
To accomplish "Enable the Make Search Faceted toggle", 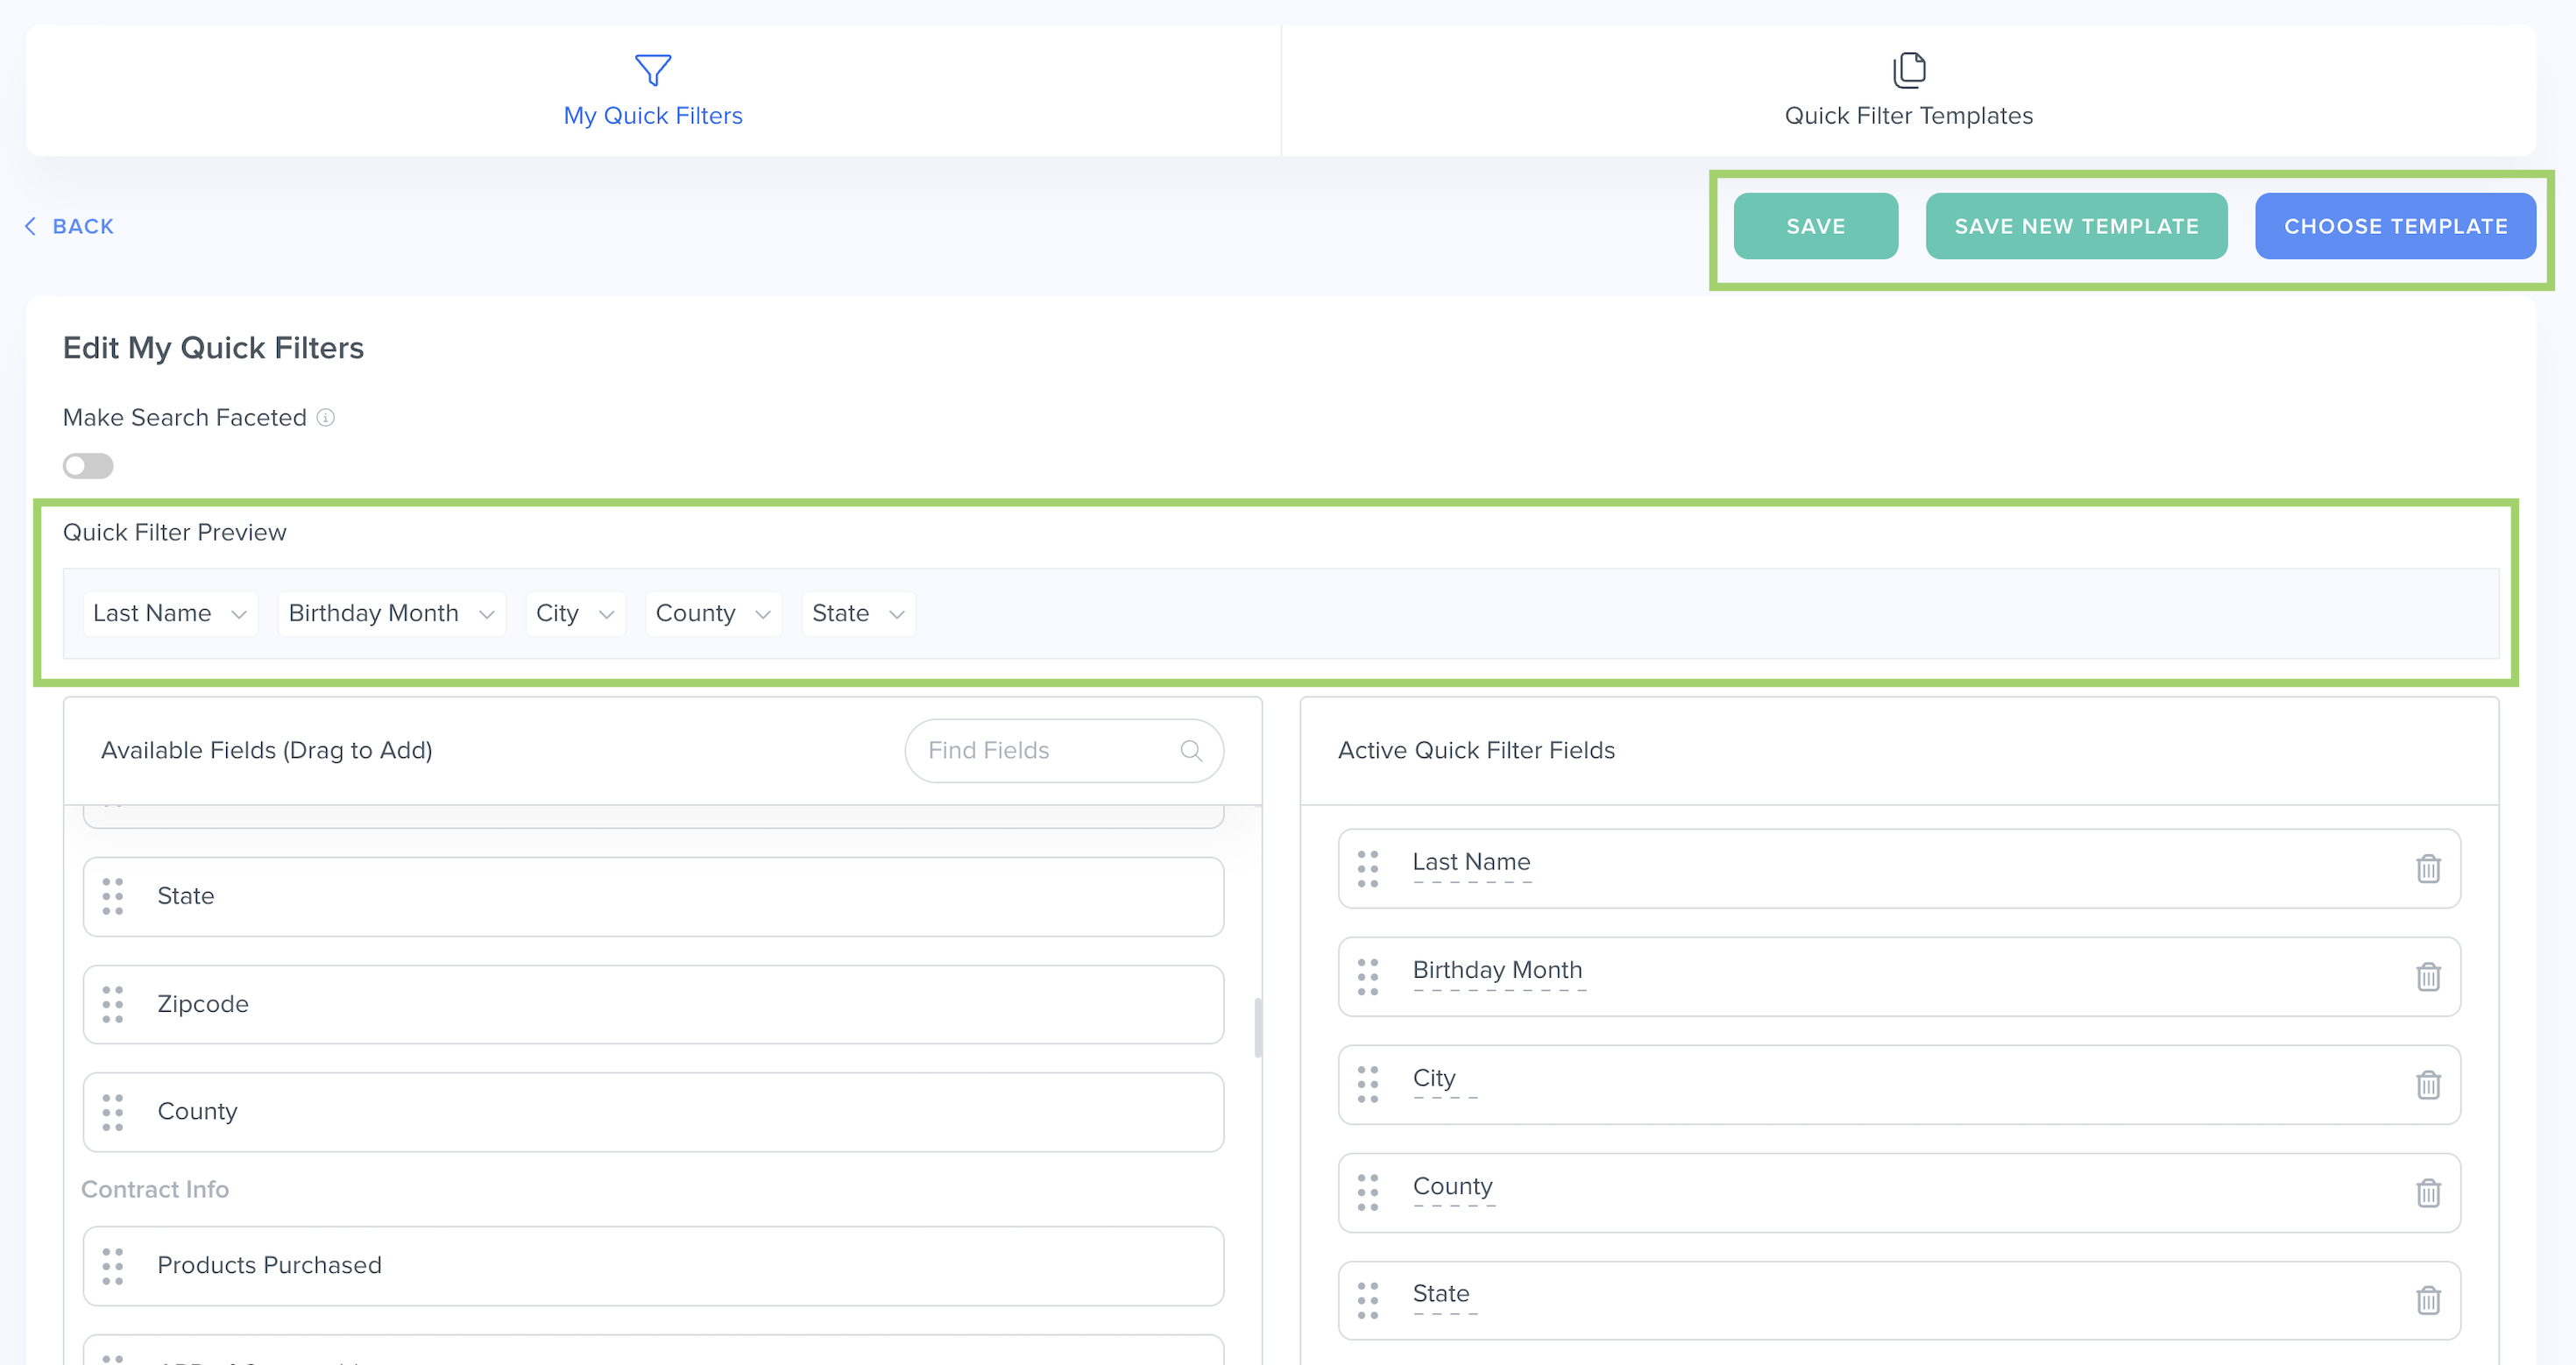I will (x=88, y=466).
